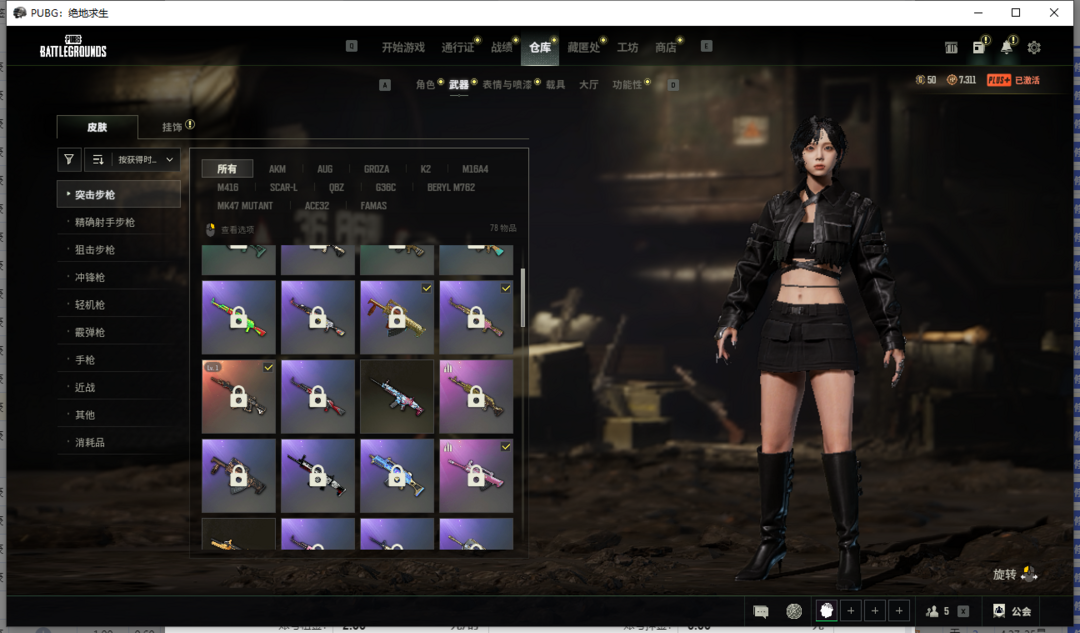Open the 藏匿处 menu
The height and width of the screenshot is (633, 1080).
pyautogui.click(x=583, y=47)
